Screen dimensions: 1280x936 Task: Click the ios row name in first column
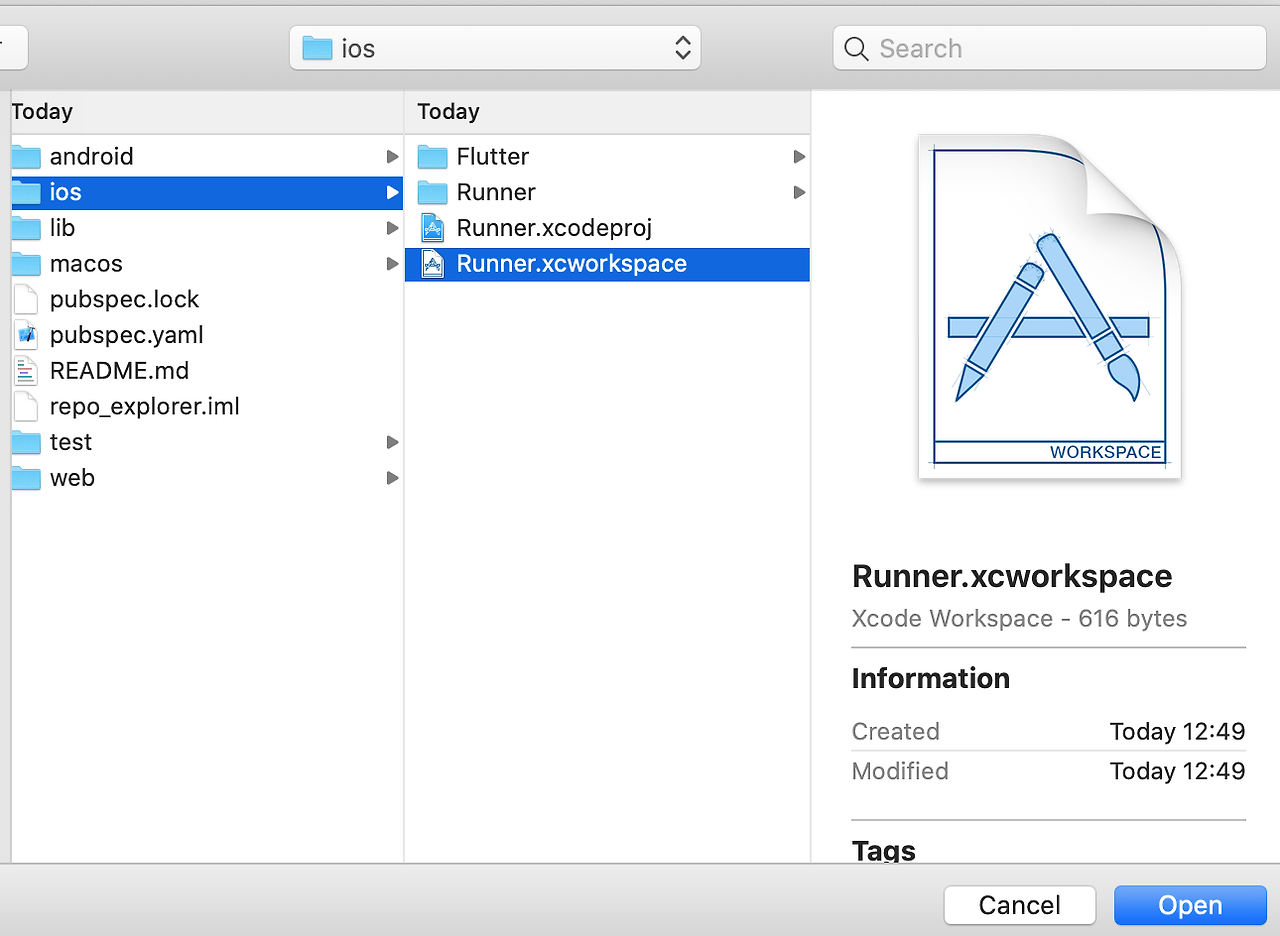coord(66,193)
